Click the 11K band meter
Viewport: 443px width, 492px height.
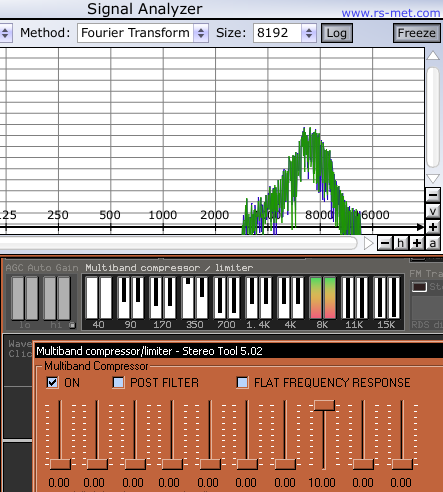[x=355, y=298]
